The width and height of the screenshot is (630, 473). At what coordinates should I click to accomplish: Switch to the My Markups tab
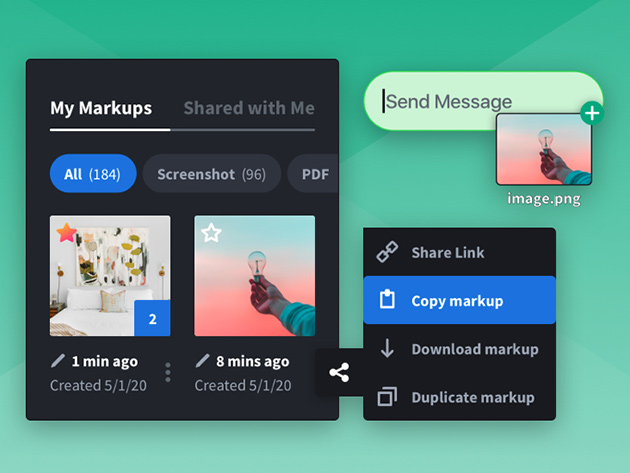[101, 108]
